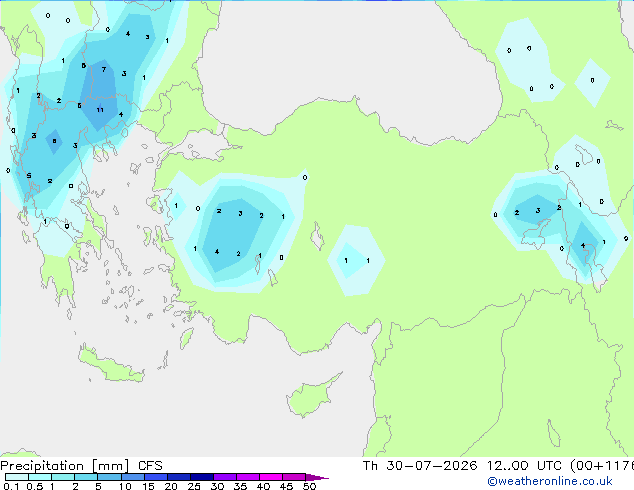Click the "Precipitation [mm] CFS" title text
Image resolution: width=634 pixels, height=490 pixels.
click(81, 466)
